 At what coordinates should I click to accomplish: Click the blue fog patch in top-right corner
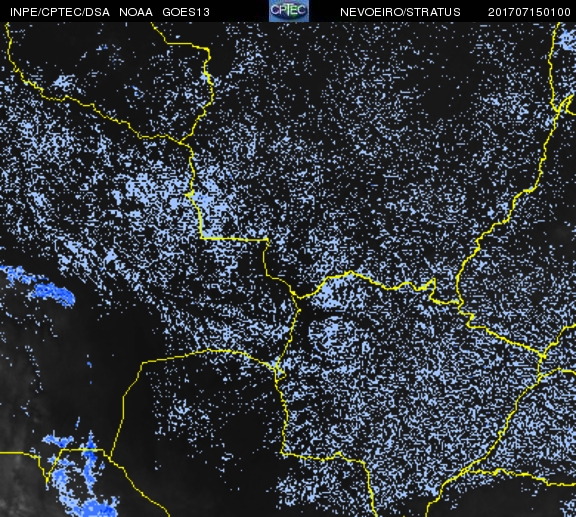tap(565, 40)
